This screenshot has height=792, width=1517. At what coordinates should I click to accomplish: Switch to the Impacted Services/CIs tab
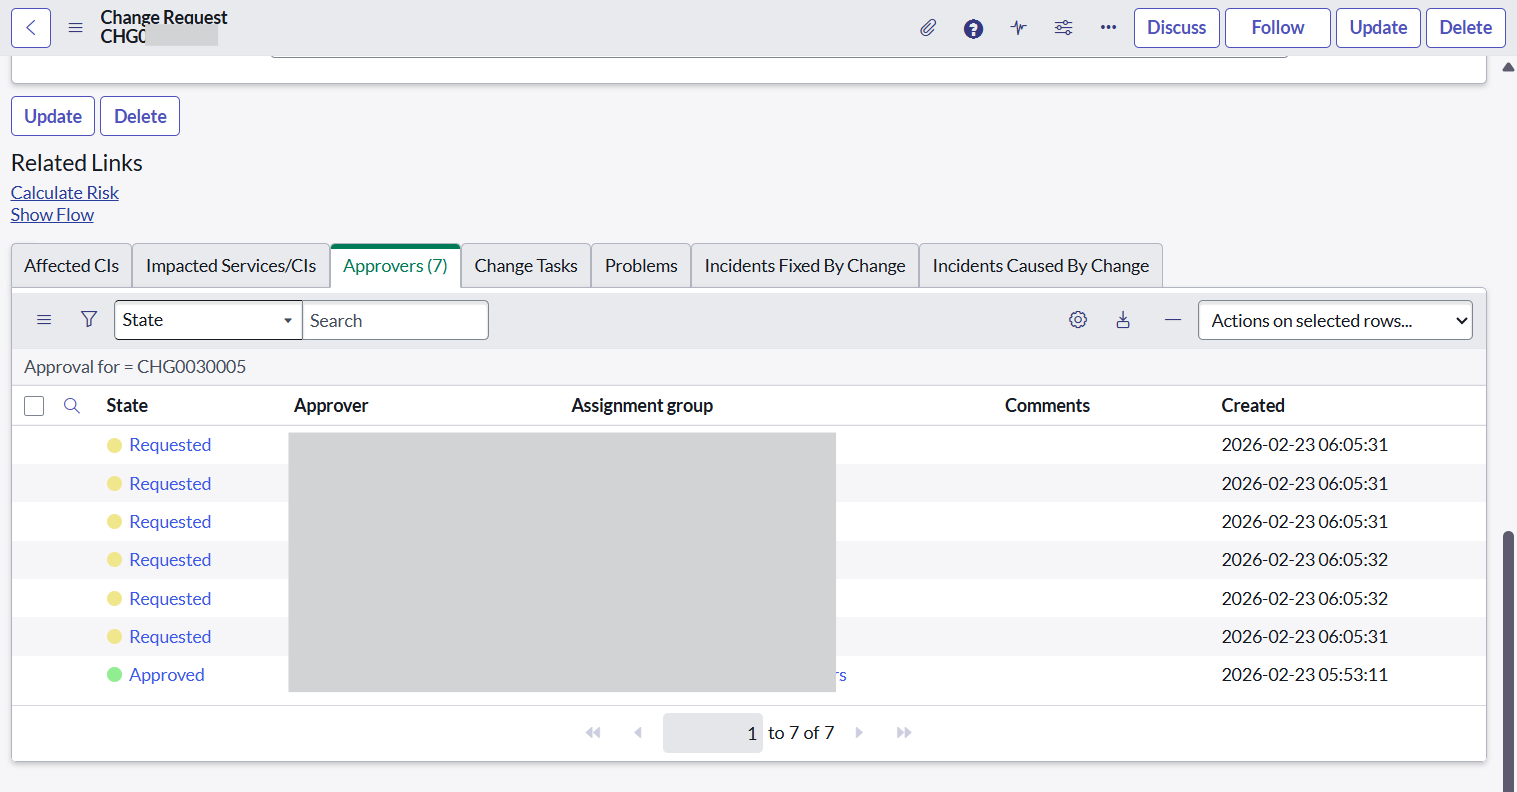[x=231, y=266]
